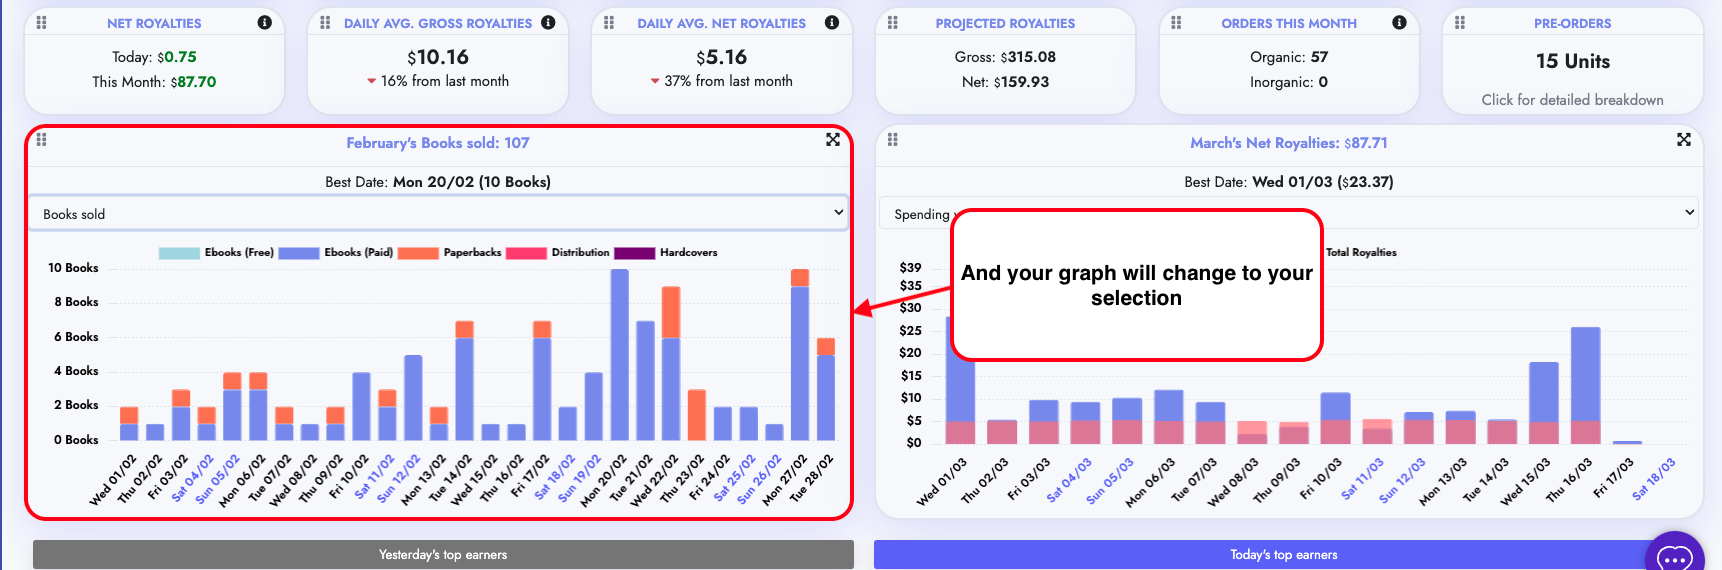The width and height of the screenshot is (1722, 570).
Task: Open info icon on Orders This Month card
Action: 1399,22
